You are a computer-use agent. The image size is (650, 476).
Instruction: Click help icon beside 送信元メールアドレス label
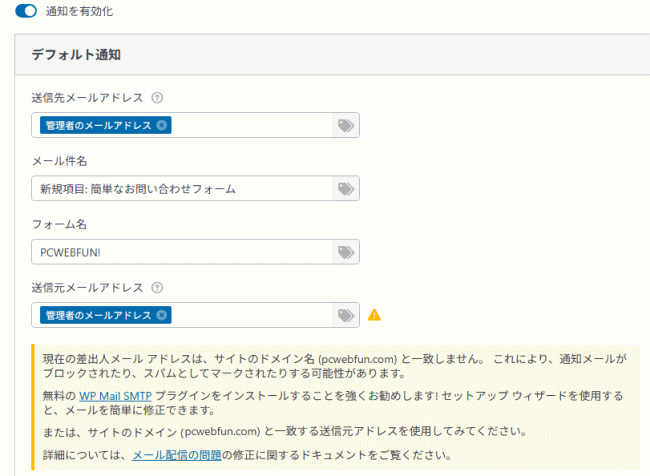click(157, 288)
